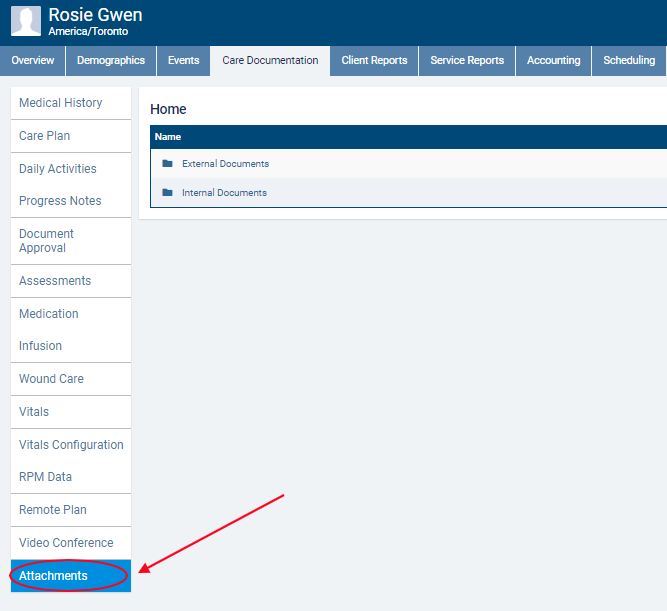This screenshot has height=611, width=667.
Task: Switch to the Overview tab
Action: pyautogui.click(x=33, y=61)
